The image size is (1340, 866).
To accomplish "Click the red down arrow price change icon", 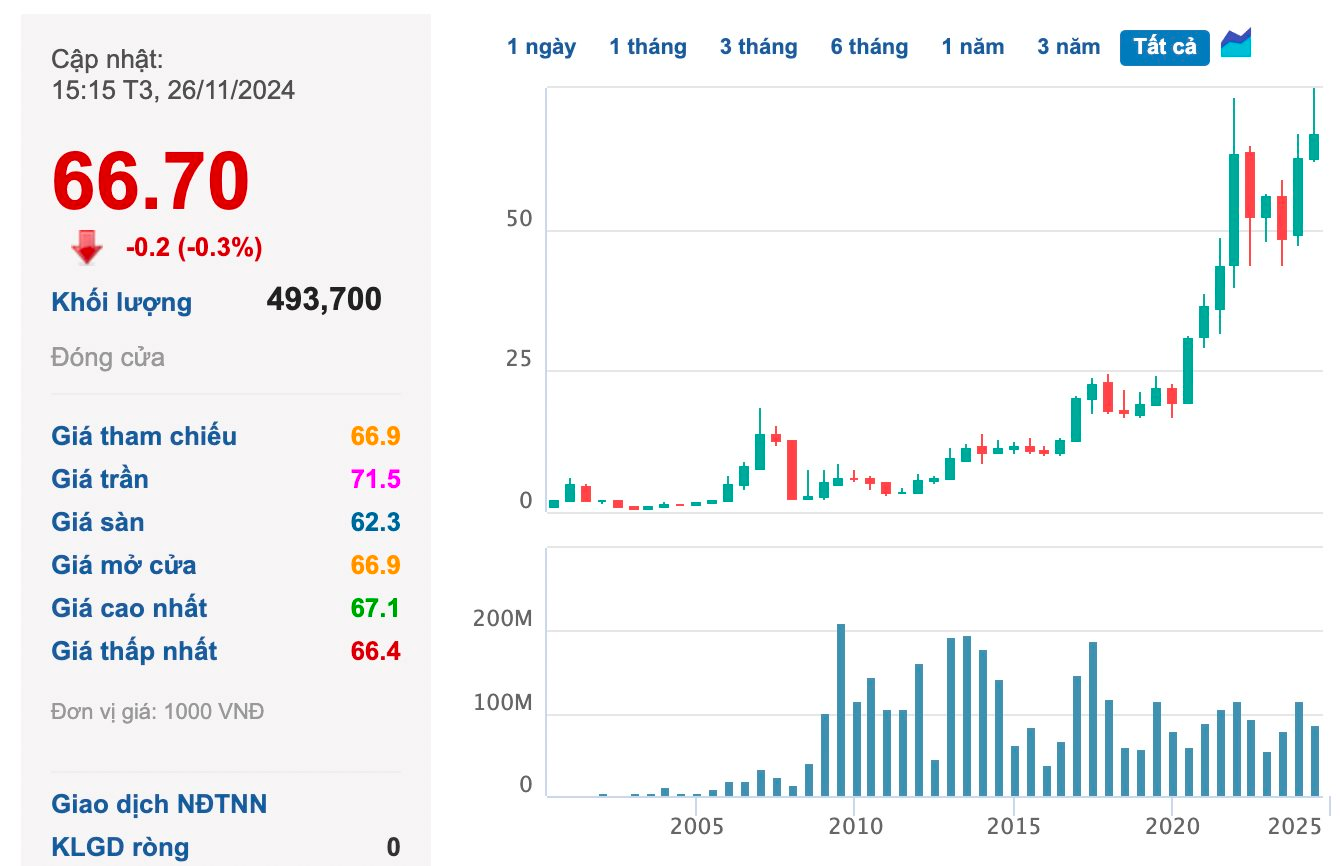I will [x=87, y=247].
